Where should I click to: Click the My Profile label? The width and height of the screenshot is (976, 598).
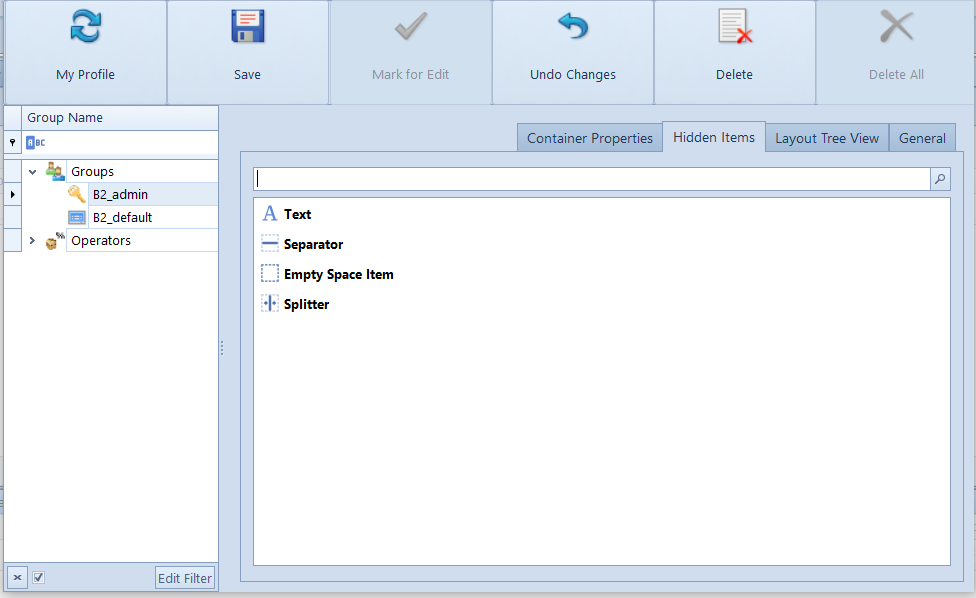(x=85, y=75)
